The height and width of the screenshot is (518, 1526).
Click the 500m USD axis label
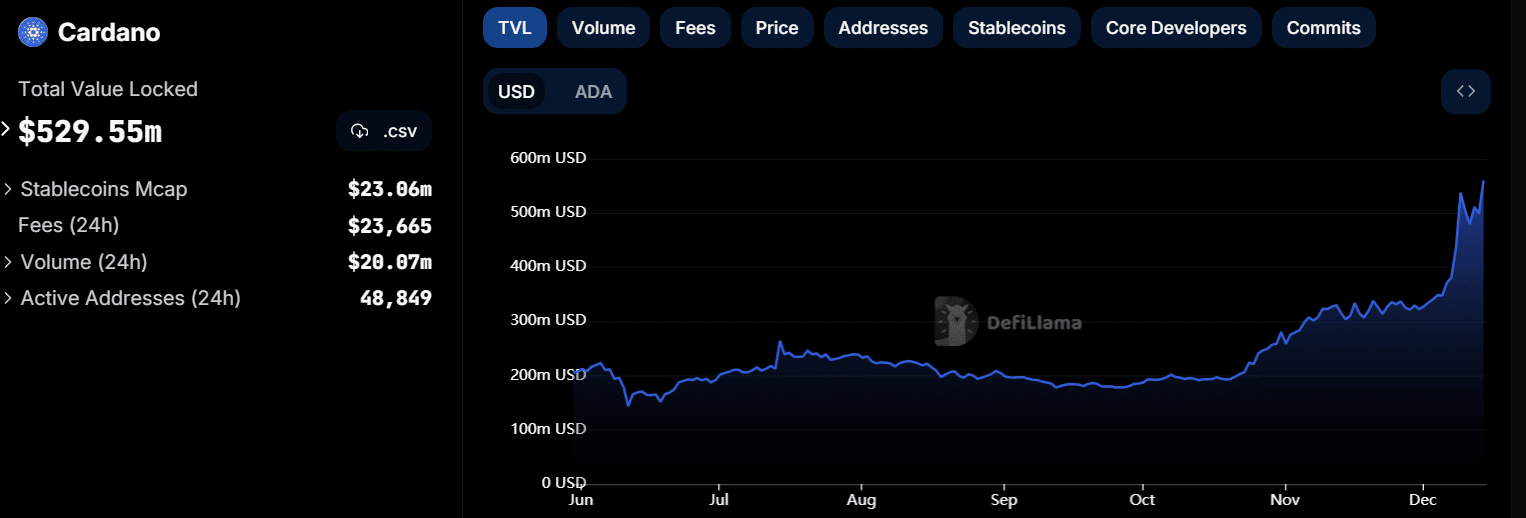(548, 212)
